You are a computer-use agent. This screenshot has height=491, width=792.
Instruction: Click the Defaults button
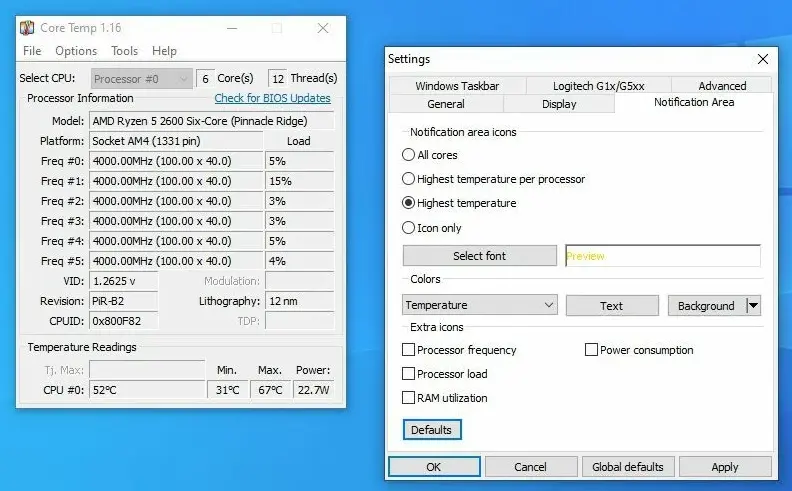tap(432, 430)
